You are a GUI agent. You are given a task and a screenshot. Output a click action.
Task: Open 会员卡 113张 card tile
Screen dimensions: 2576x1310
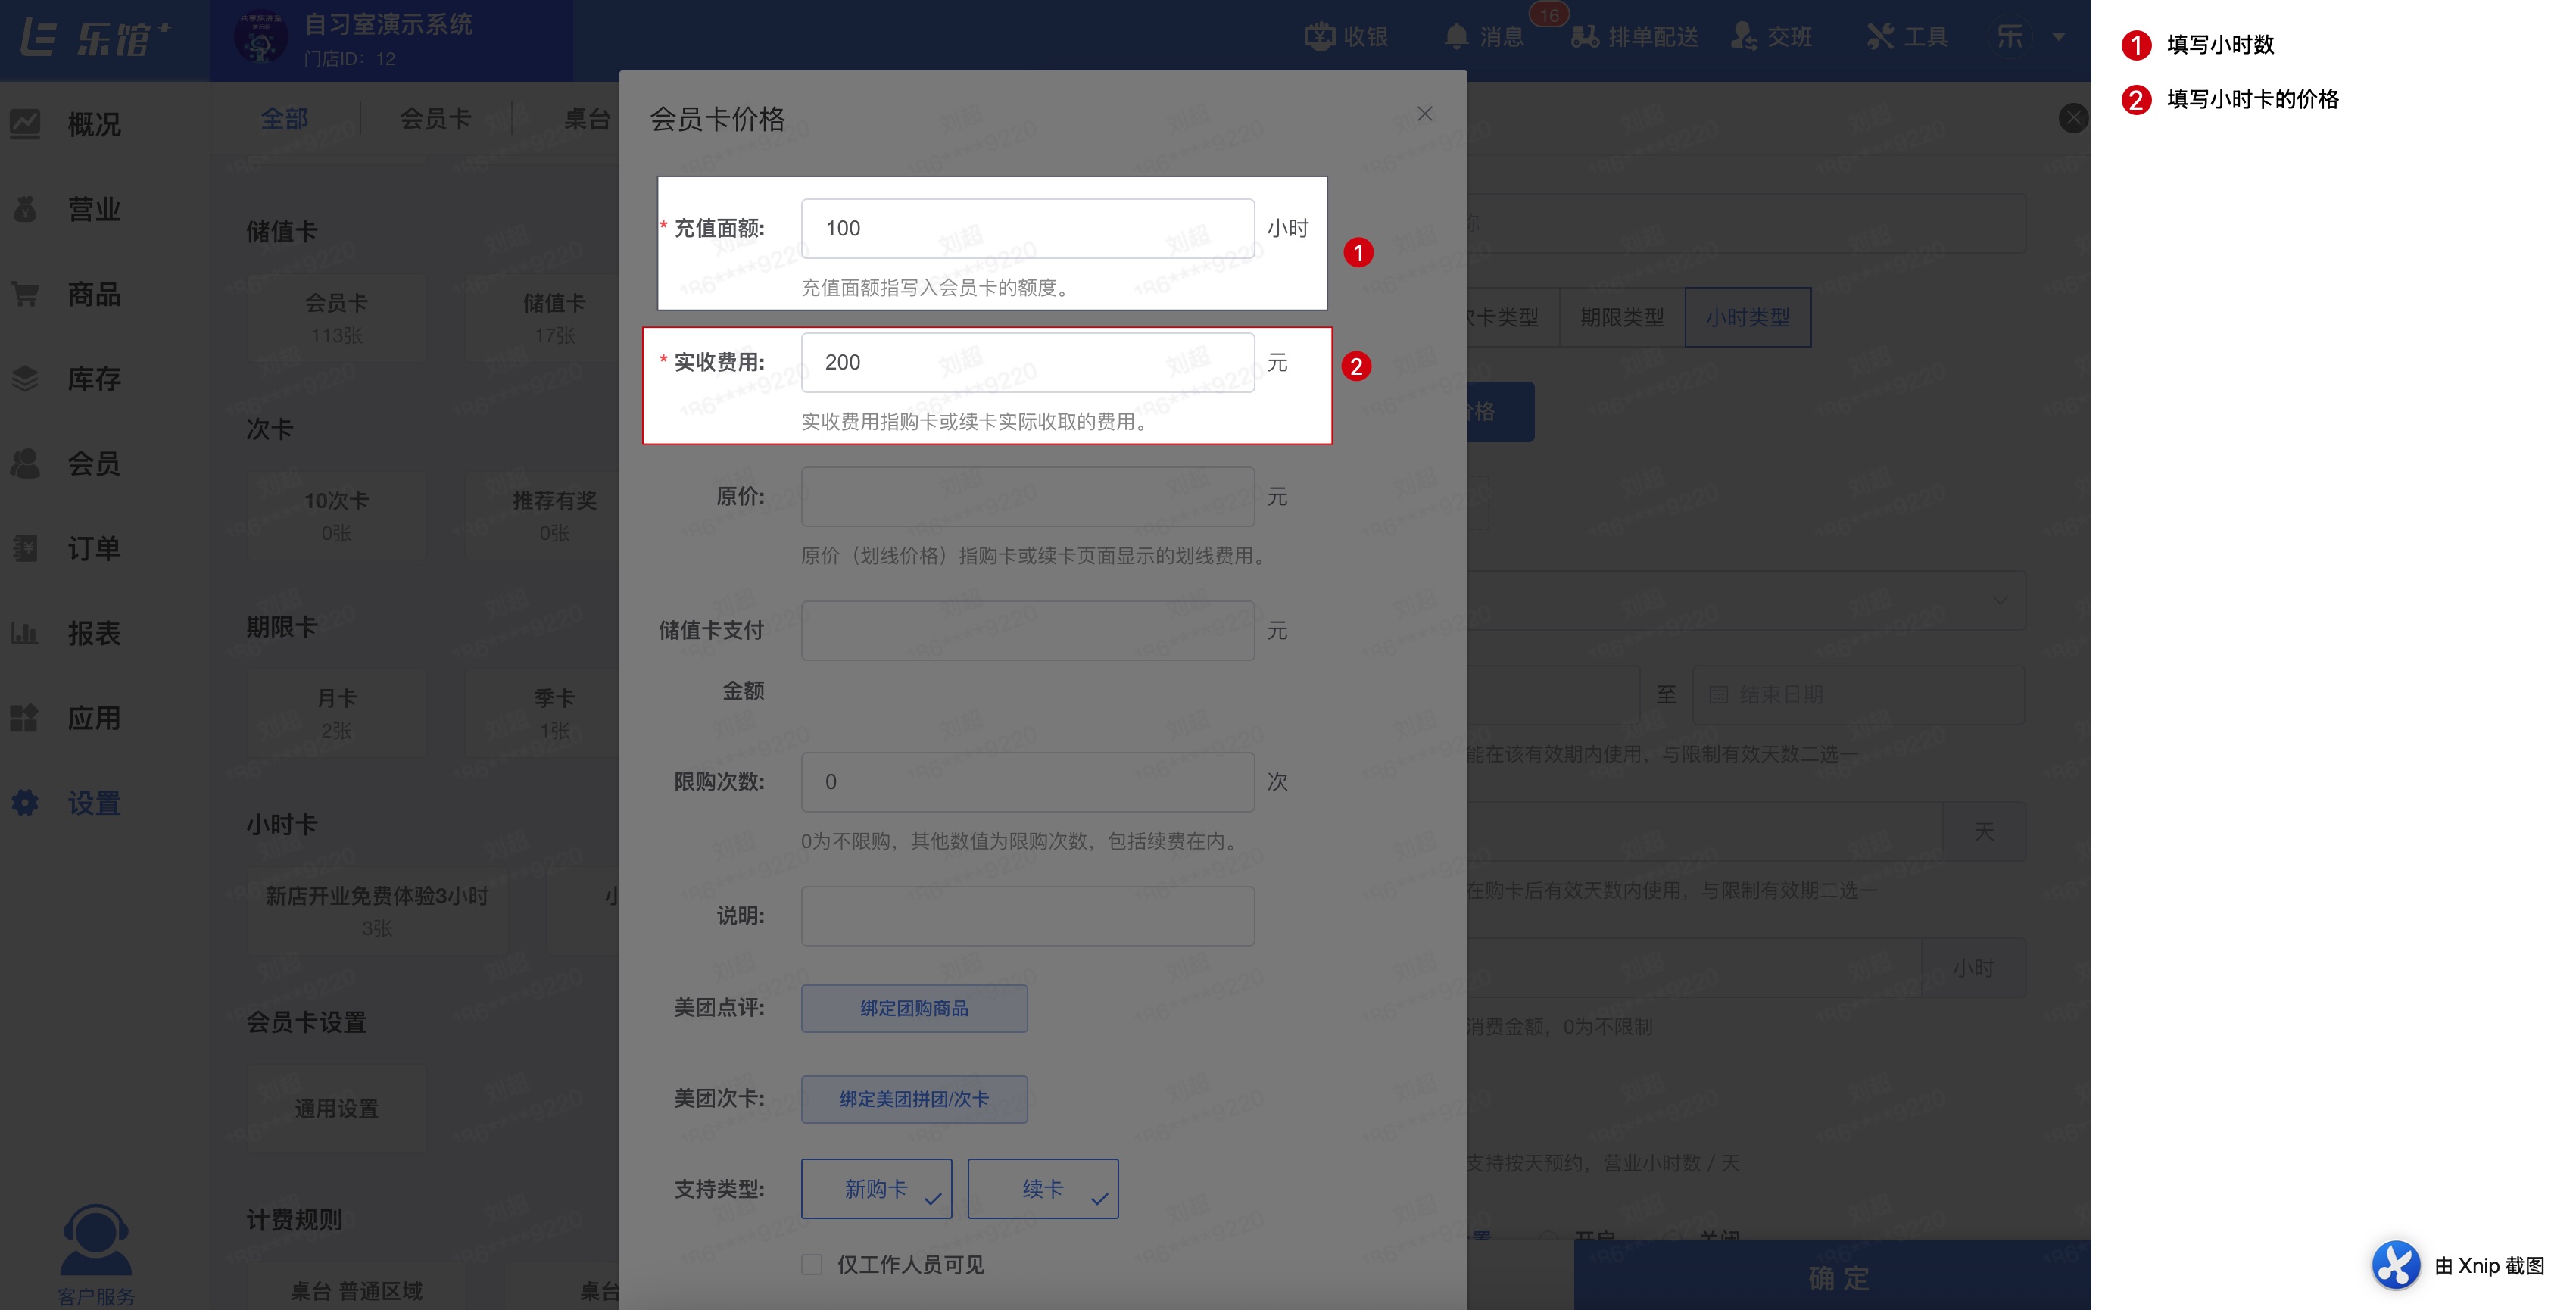coord(336,318)
